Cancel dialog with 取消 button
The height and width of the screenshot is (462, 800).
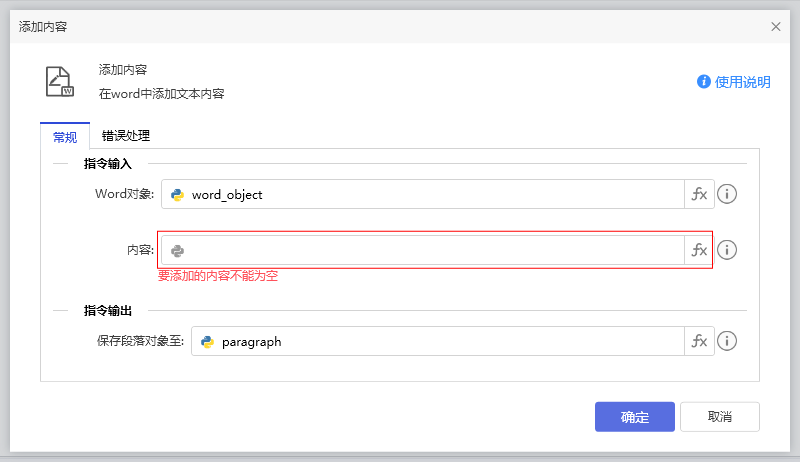click(x=719, y=417)
